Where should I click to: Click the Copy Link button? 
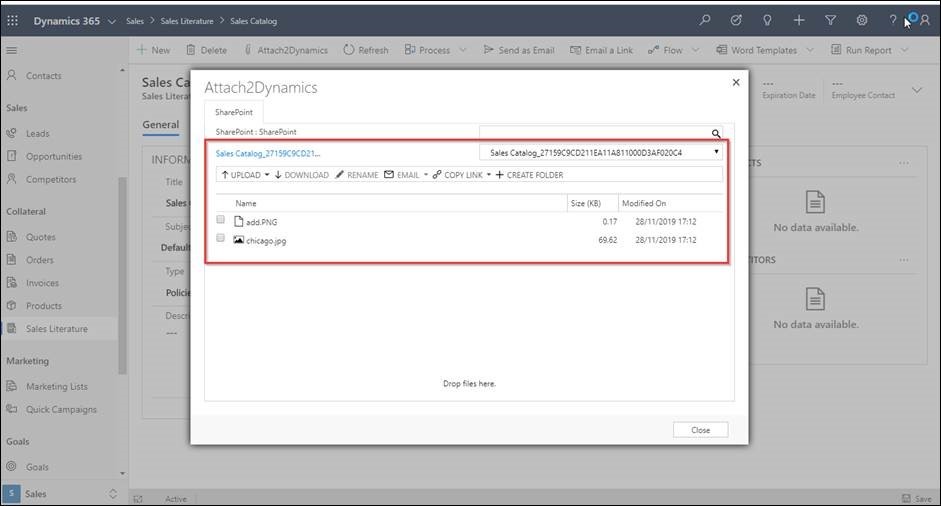point(457,175)
